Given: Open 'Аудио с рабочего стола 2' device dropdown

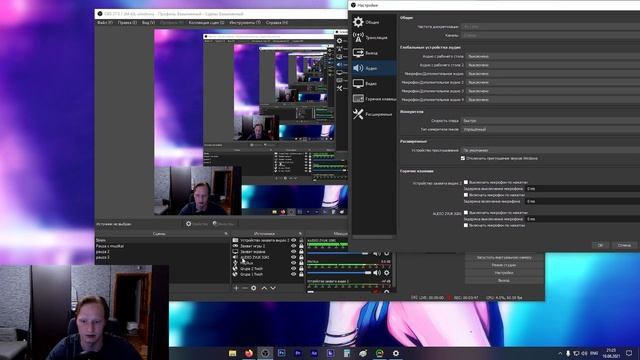Looking at the screenshot, I should [553, 65].
